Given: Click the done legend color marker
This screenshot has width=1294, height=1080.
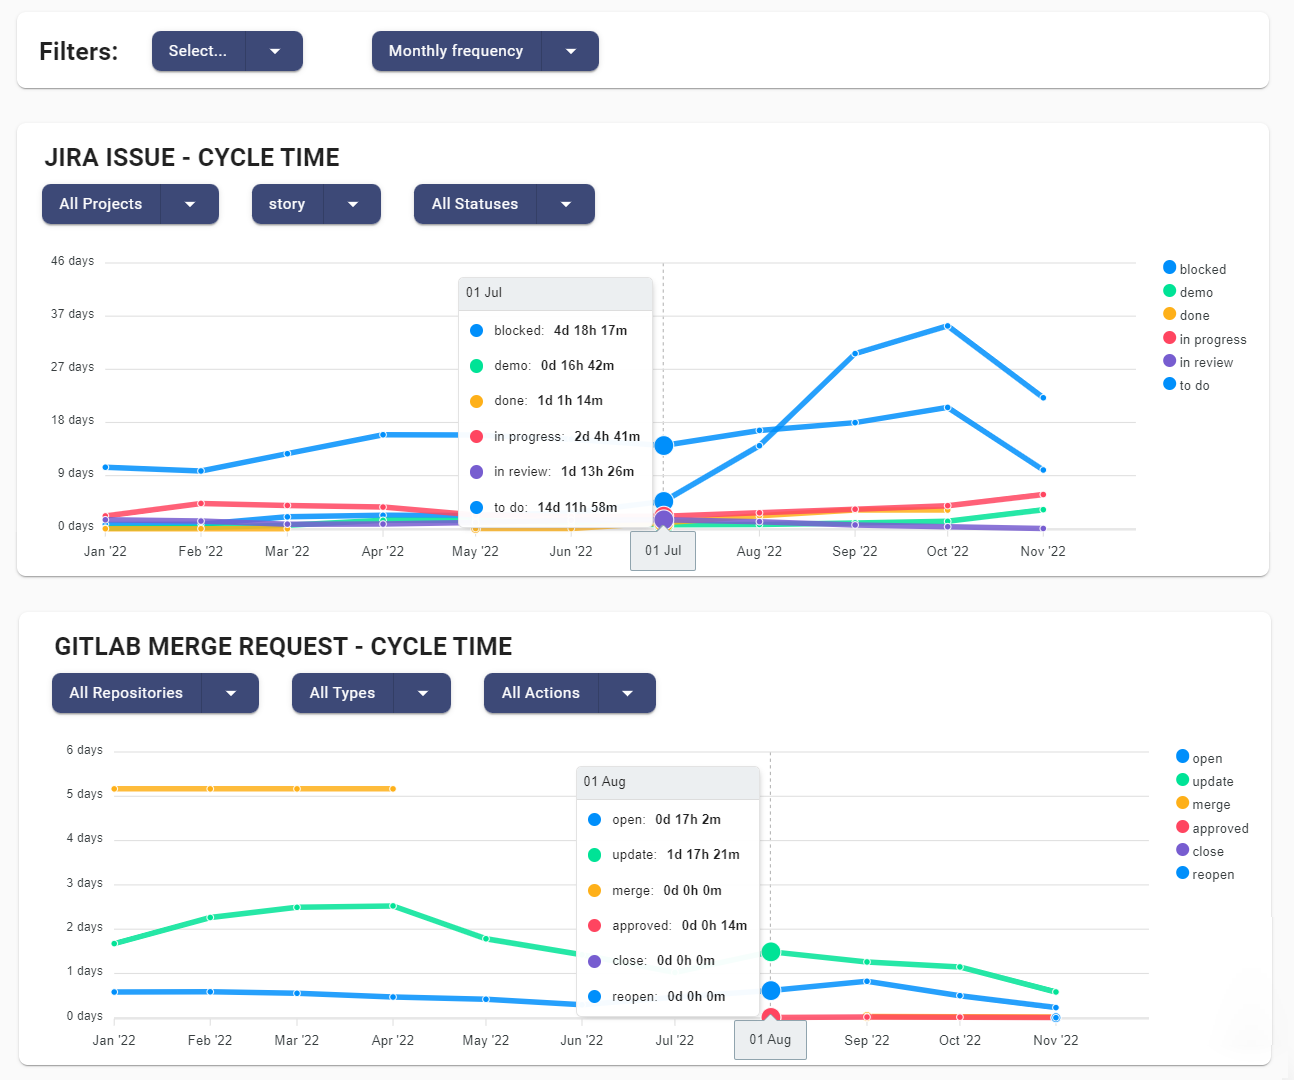Looking at the screenshot, I should [1169, 314].
